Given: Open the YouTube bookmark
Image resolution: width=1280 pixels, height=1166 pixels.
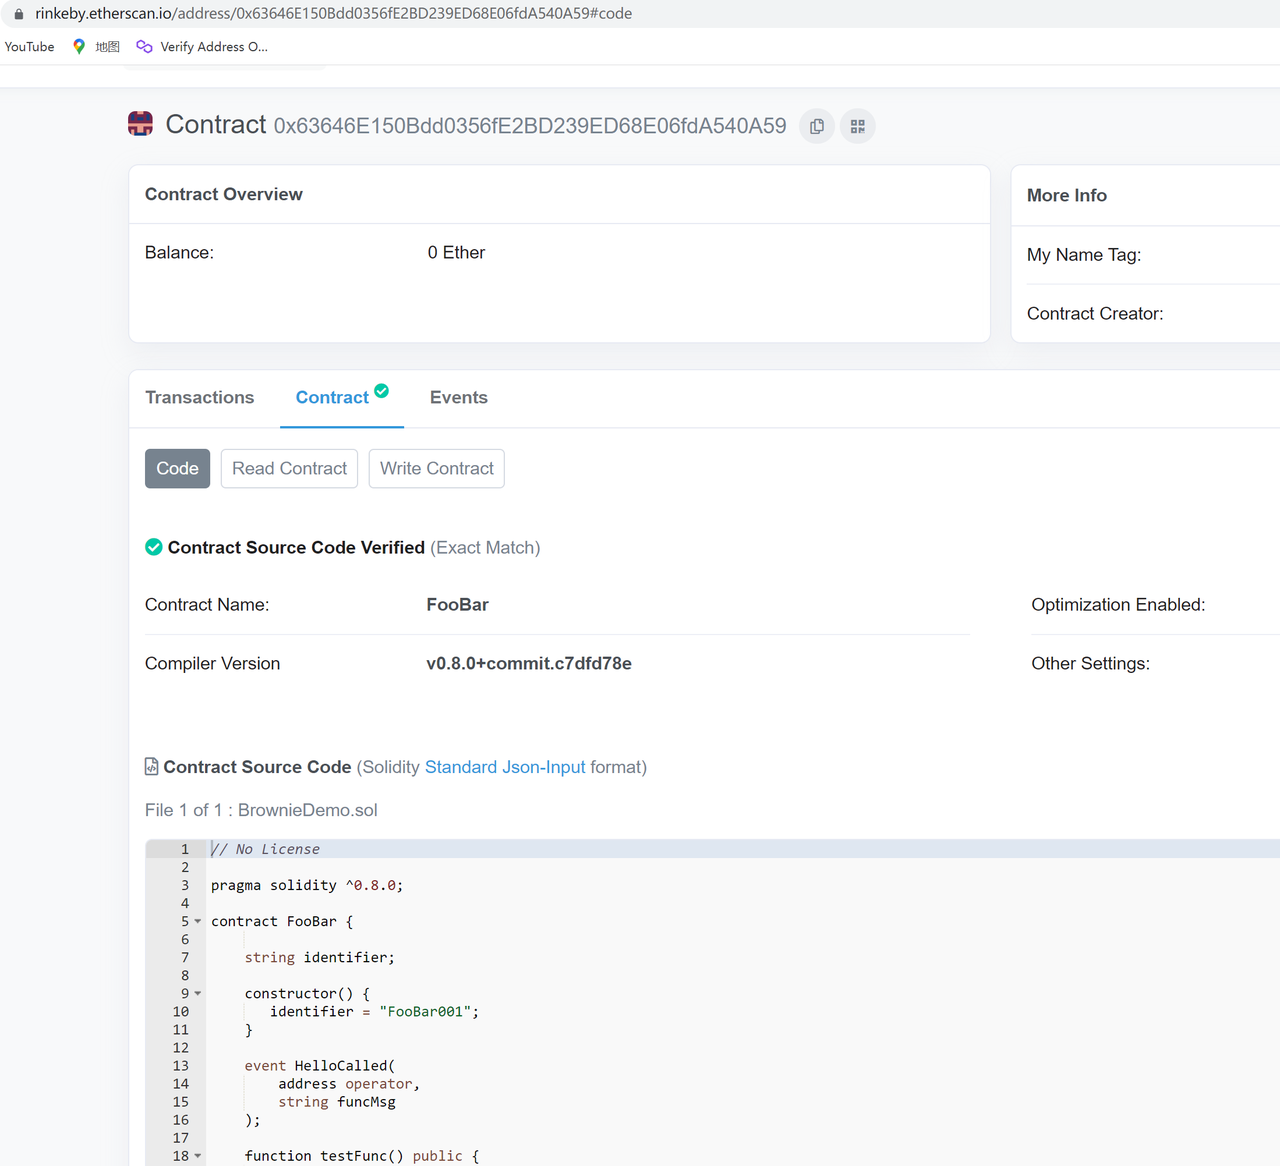Looking at the screenshot, I should [30, 47].
